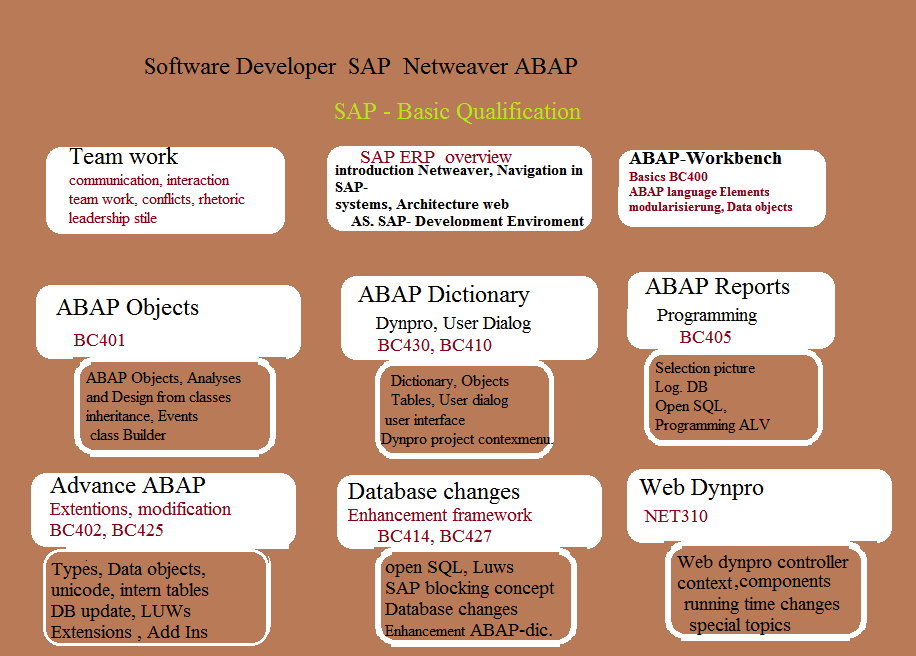Click the 'special topics' line

pyautogui.click(x=740, y=625)
